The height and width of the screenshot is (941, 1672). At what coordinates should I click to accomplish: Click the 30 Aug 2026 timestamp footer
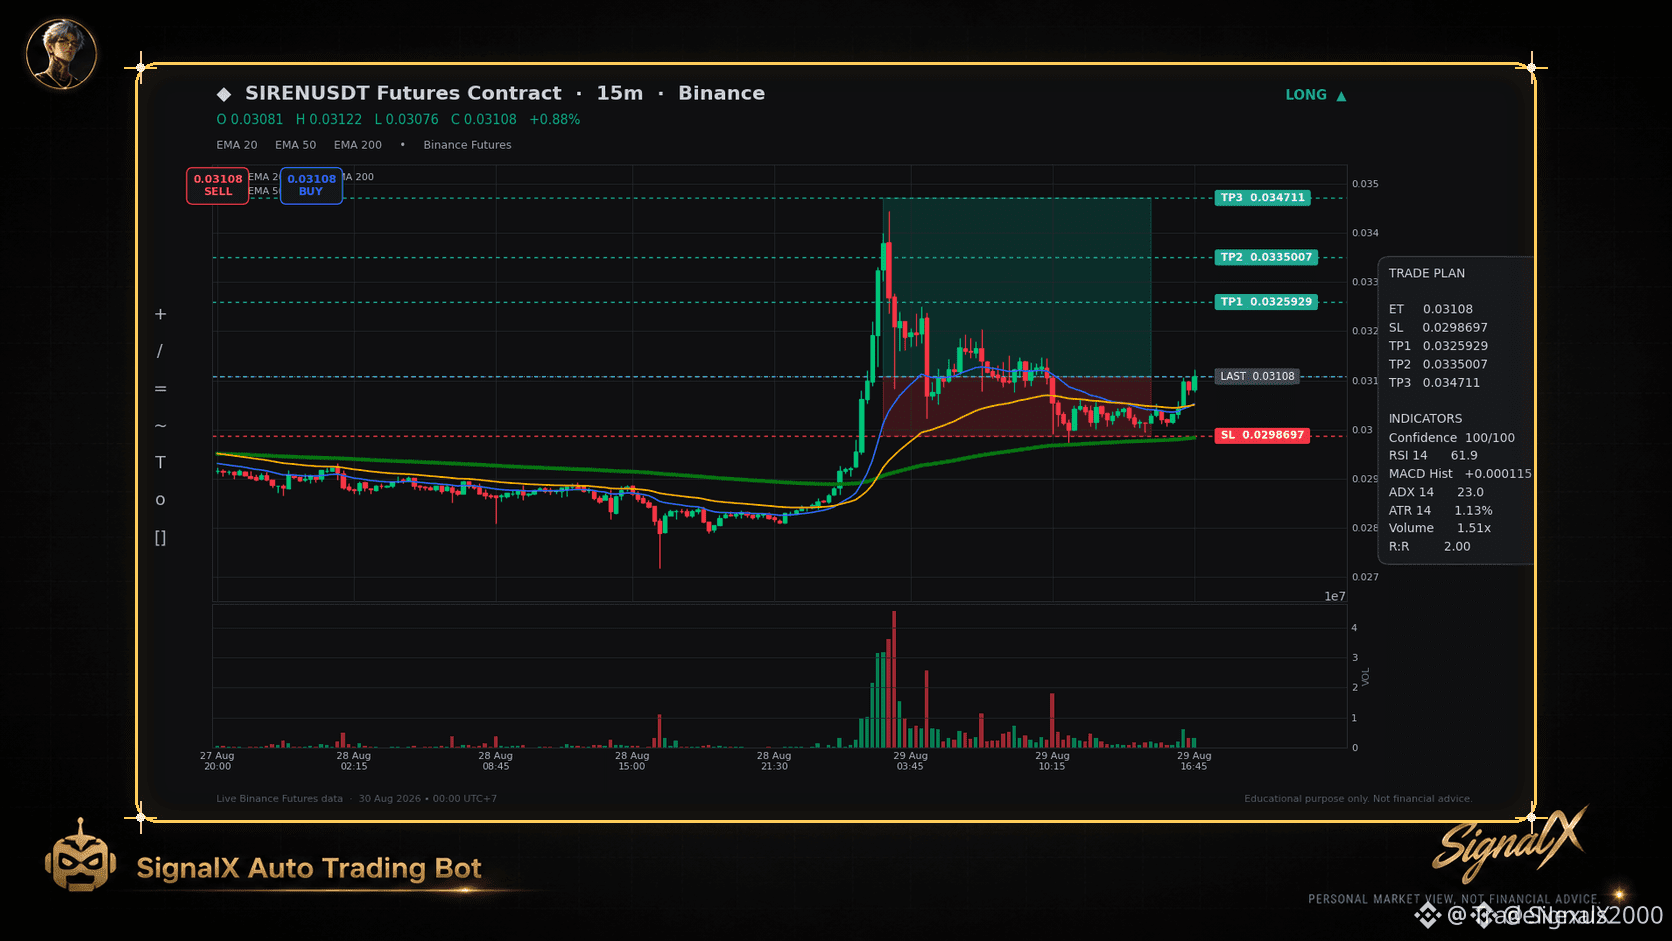coord(428,799)
